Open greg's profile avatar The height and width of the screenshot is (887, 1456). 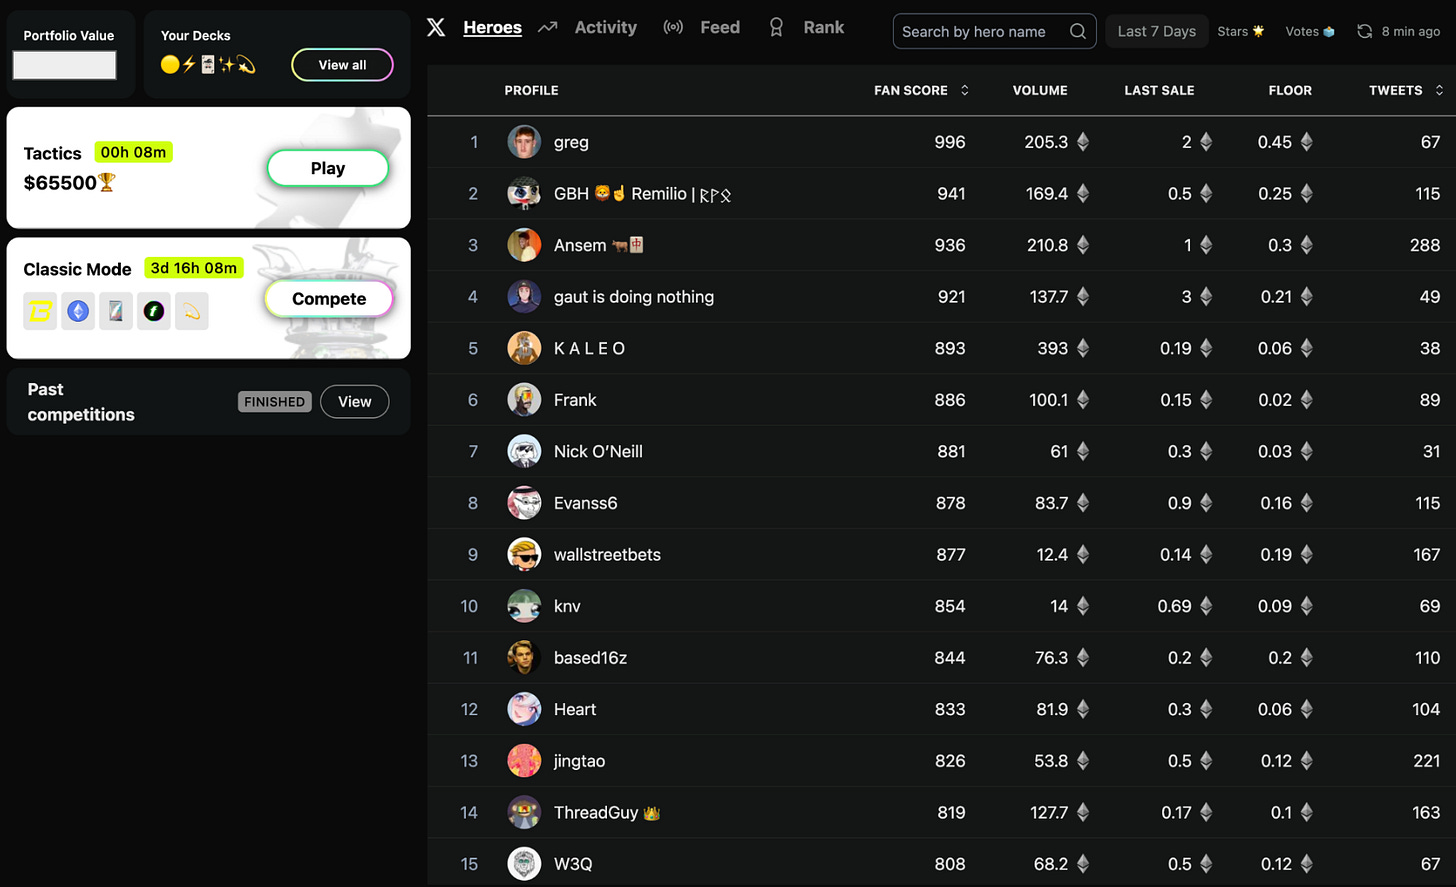(x=524, y=142)
